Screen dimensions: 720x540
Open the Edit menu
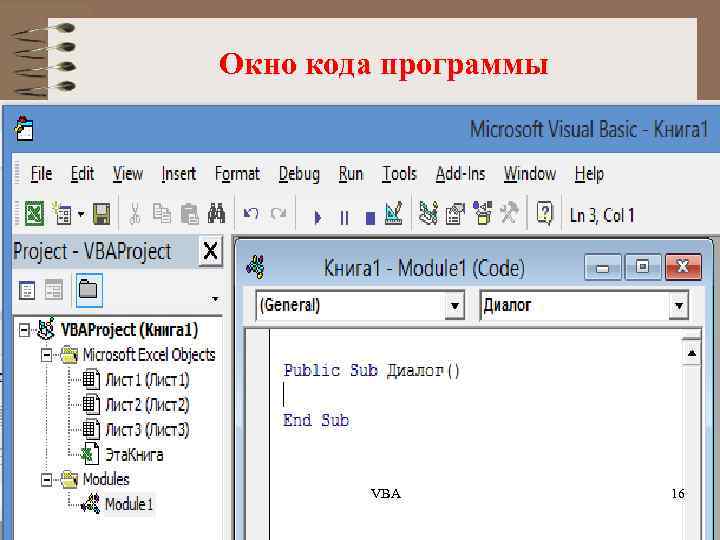point(82,174)
